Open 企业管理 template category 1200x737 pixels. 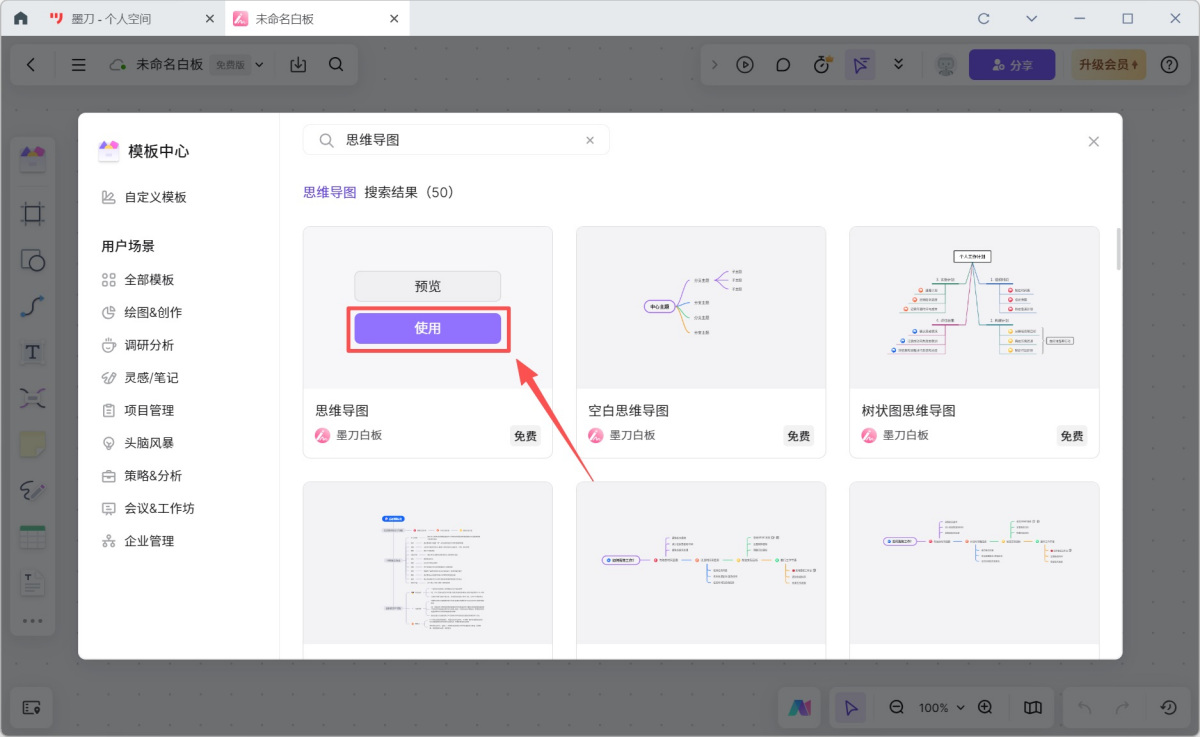tap(149, 541)
